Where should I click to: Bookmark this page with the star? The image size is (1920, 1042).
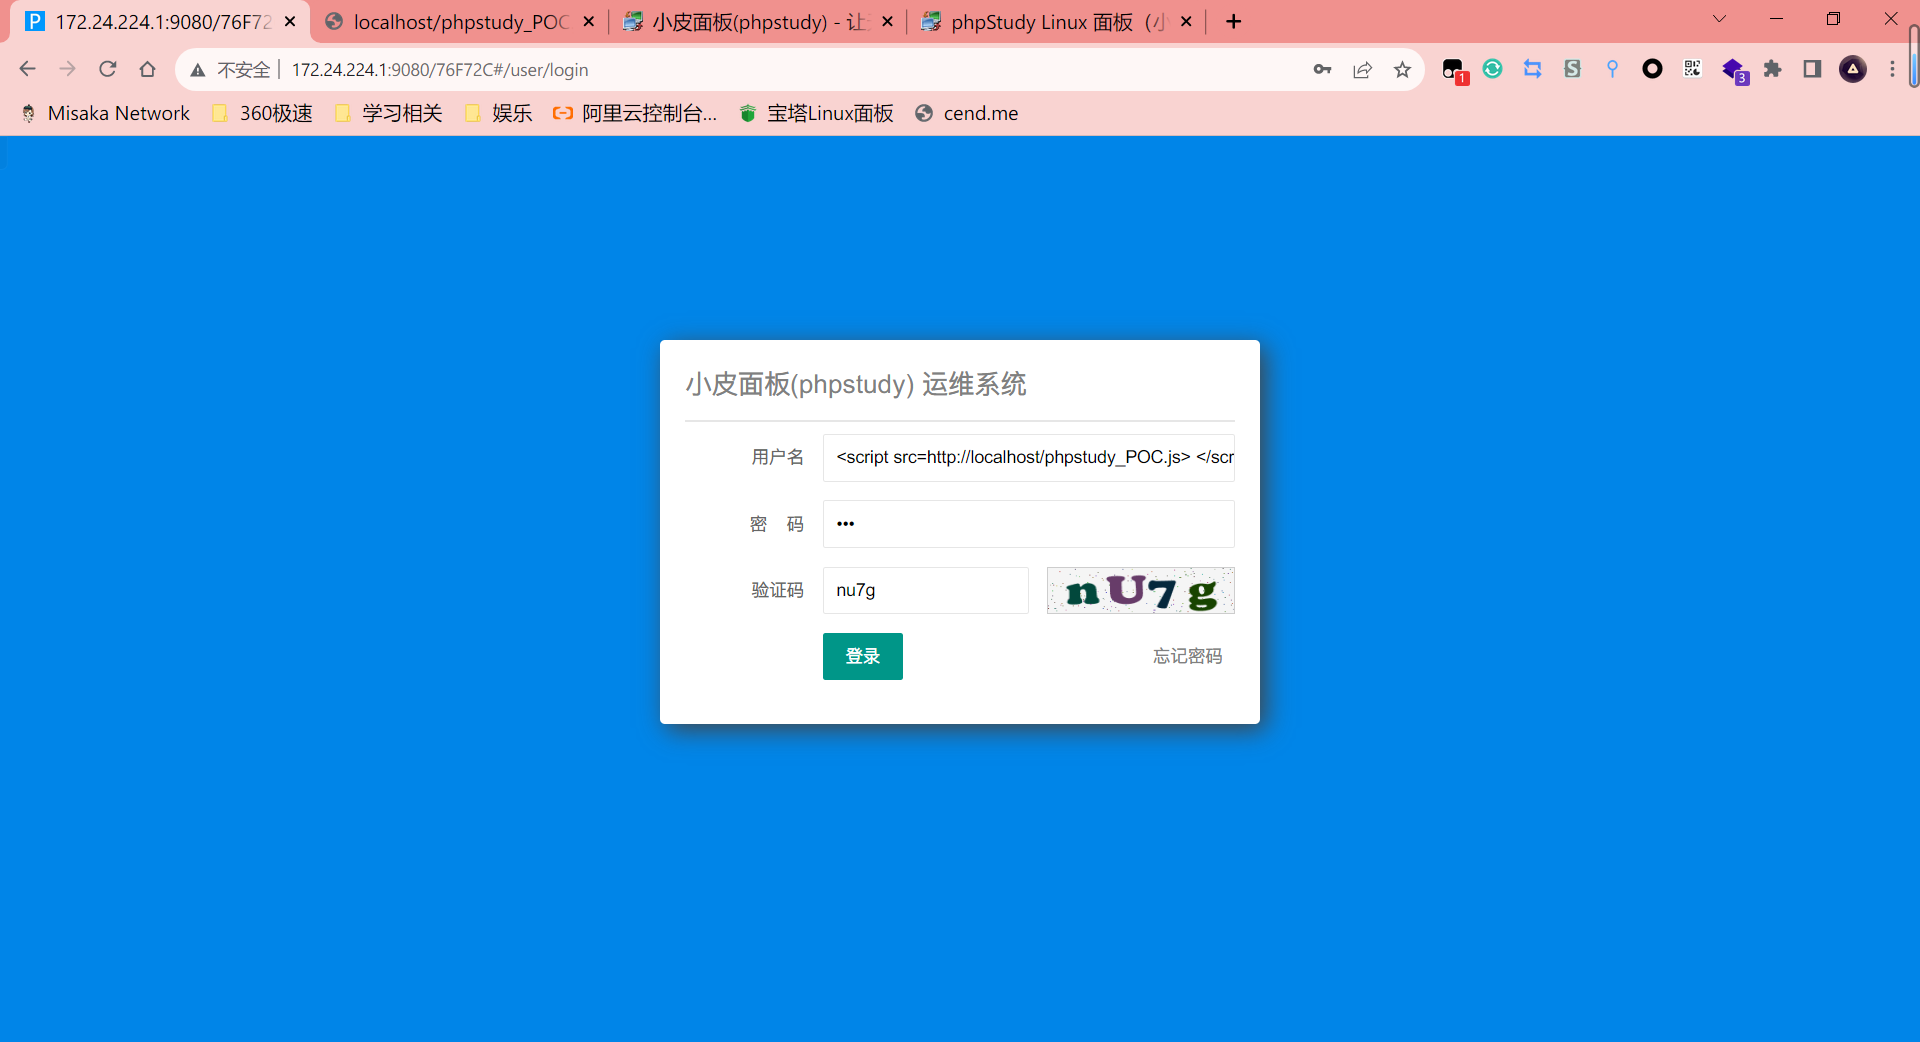pyautogui.click(x=1402, y=69)
